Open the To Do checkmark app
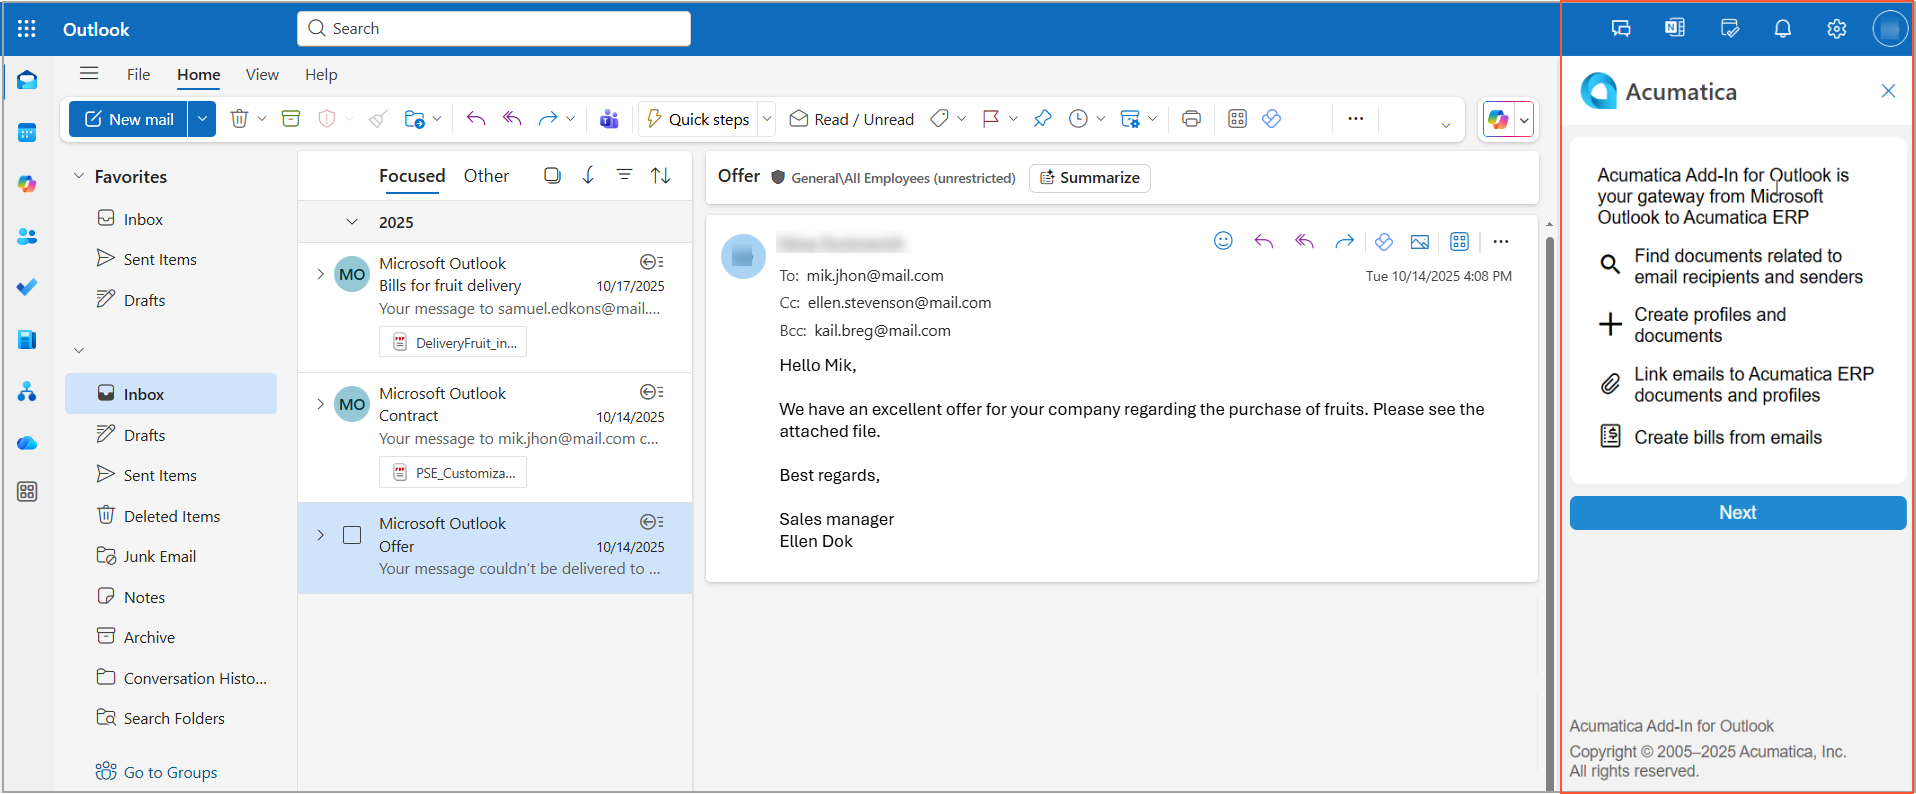Screen dimensions: 1916x794 tap(27, 287)
